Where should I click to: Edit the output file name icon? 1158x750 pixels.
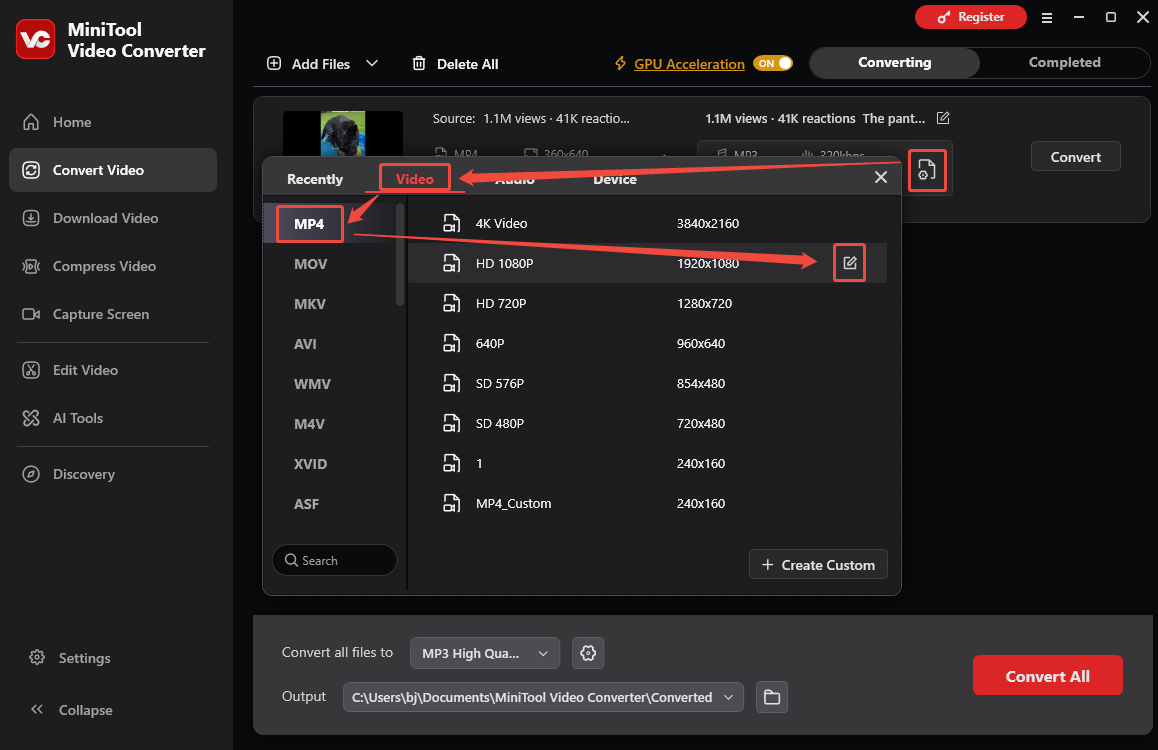943,118
